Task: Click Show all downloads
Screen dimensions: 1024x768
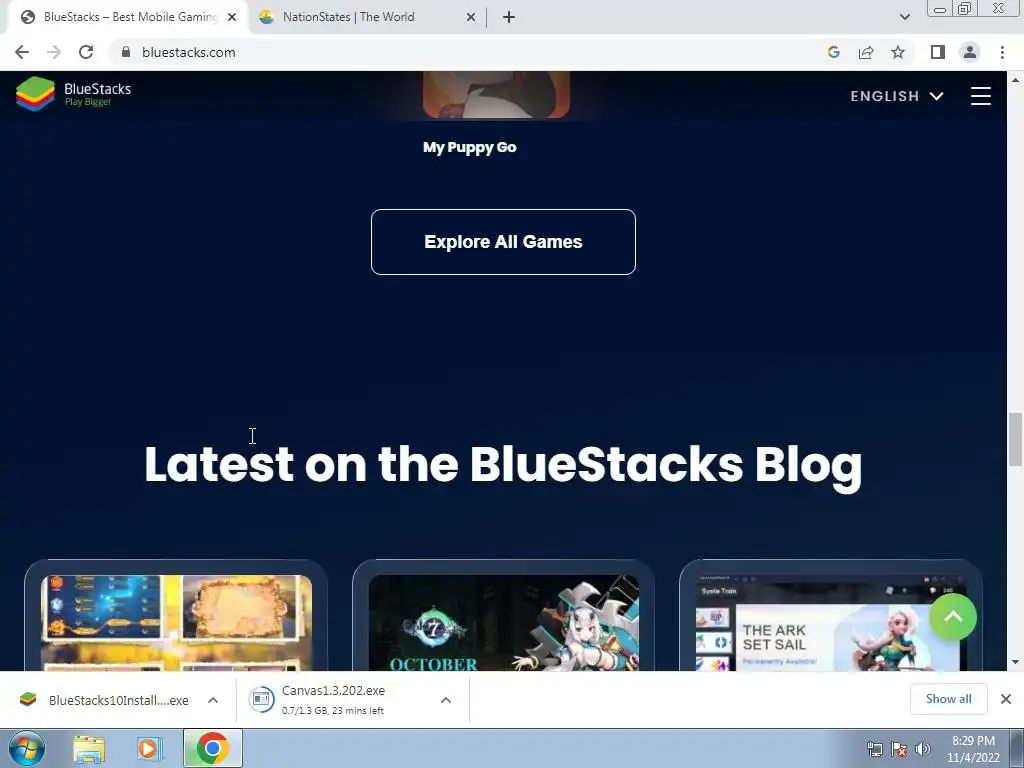Action: coord(948,699)
